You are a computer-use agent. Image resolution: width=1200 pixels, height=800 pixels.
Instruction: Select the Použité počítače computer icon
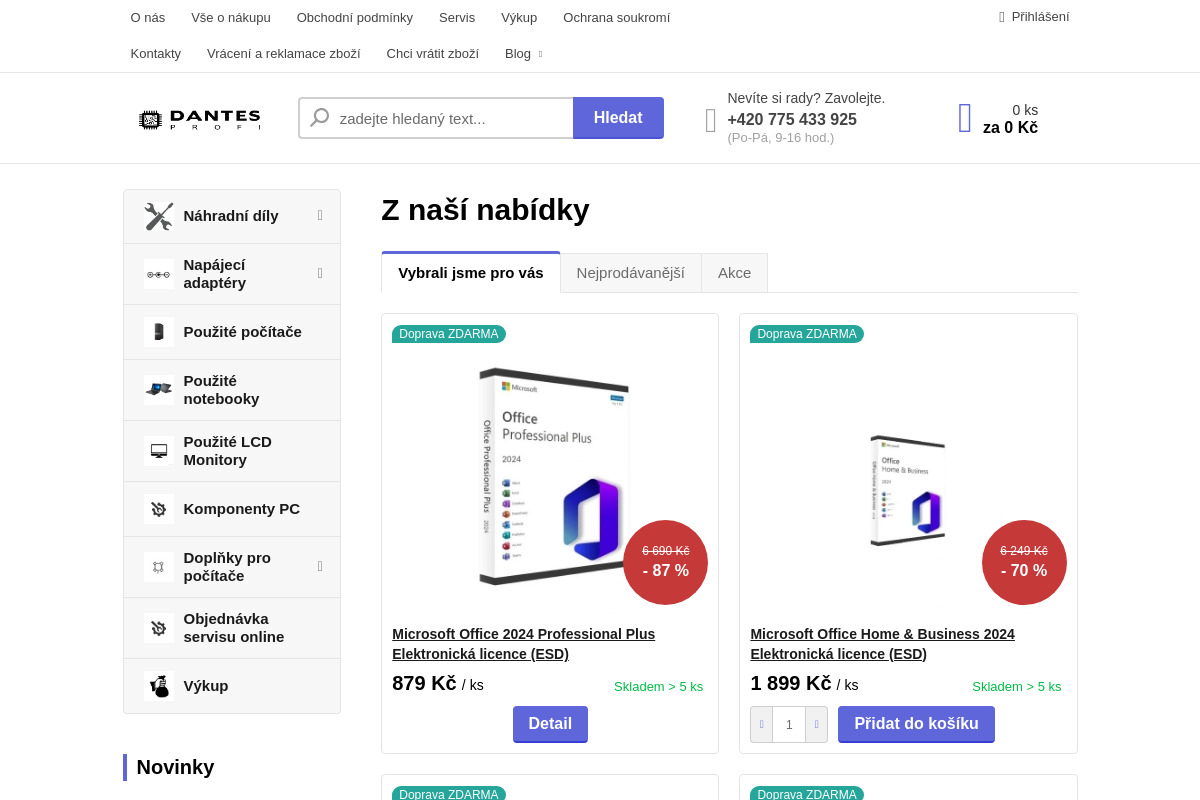coord(158,332)
